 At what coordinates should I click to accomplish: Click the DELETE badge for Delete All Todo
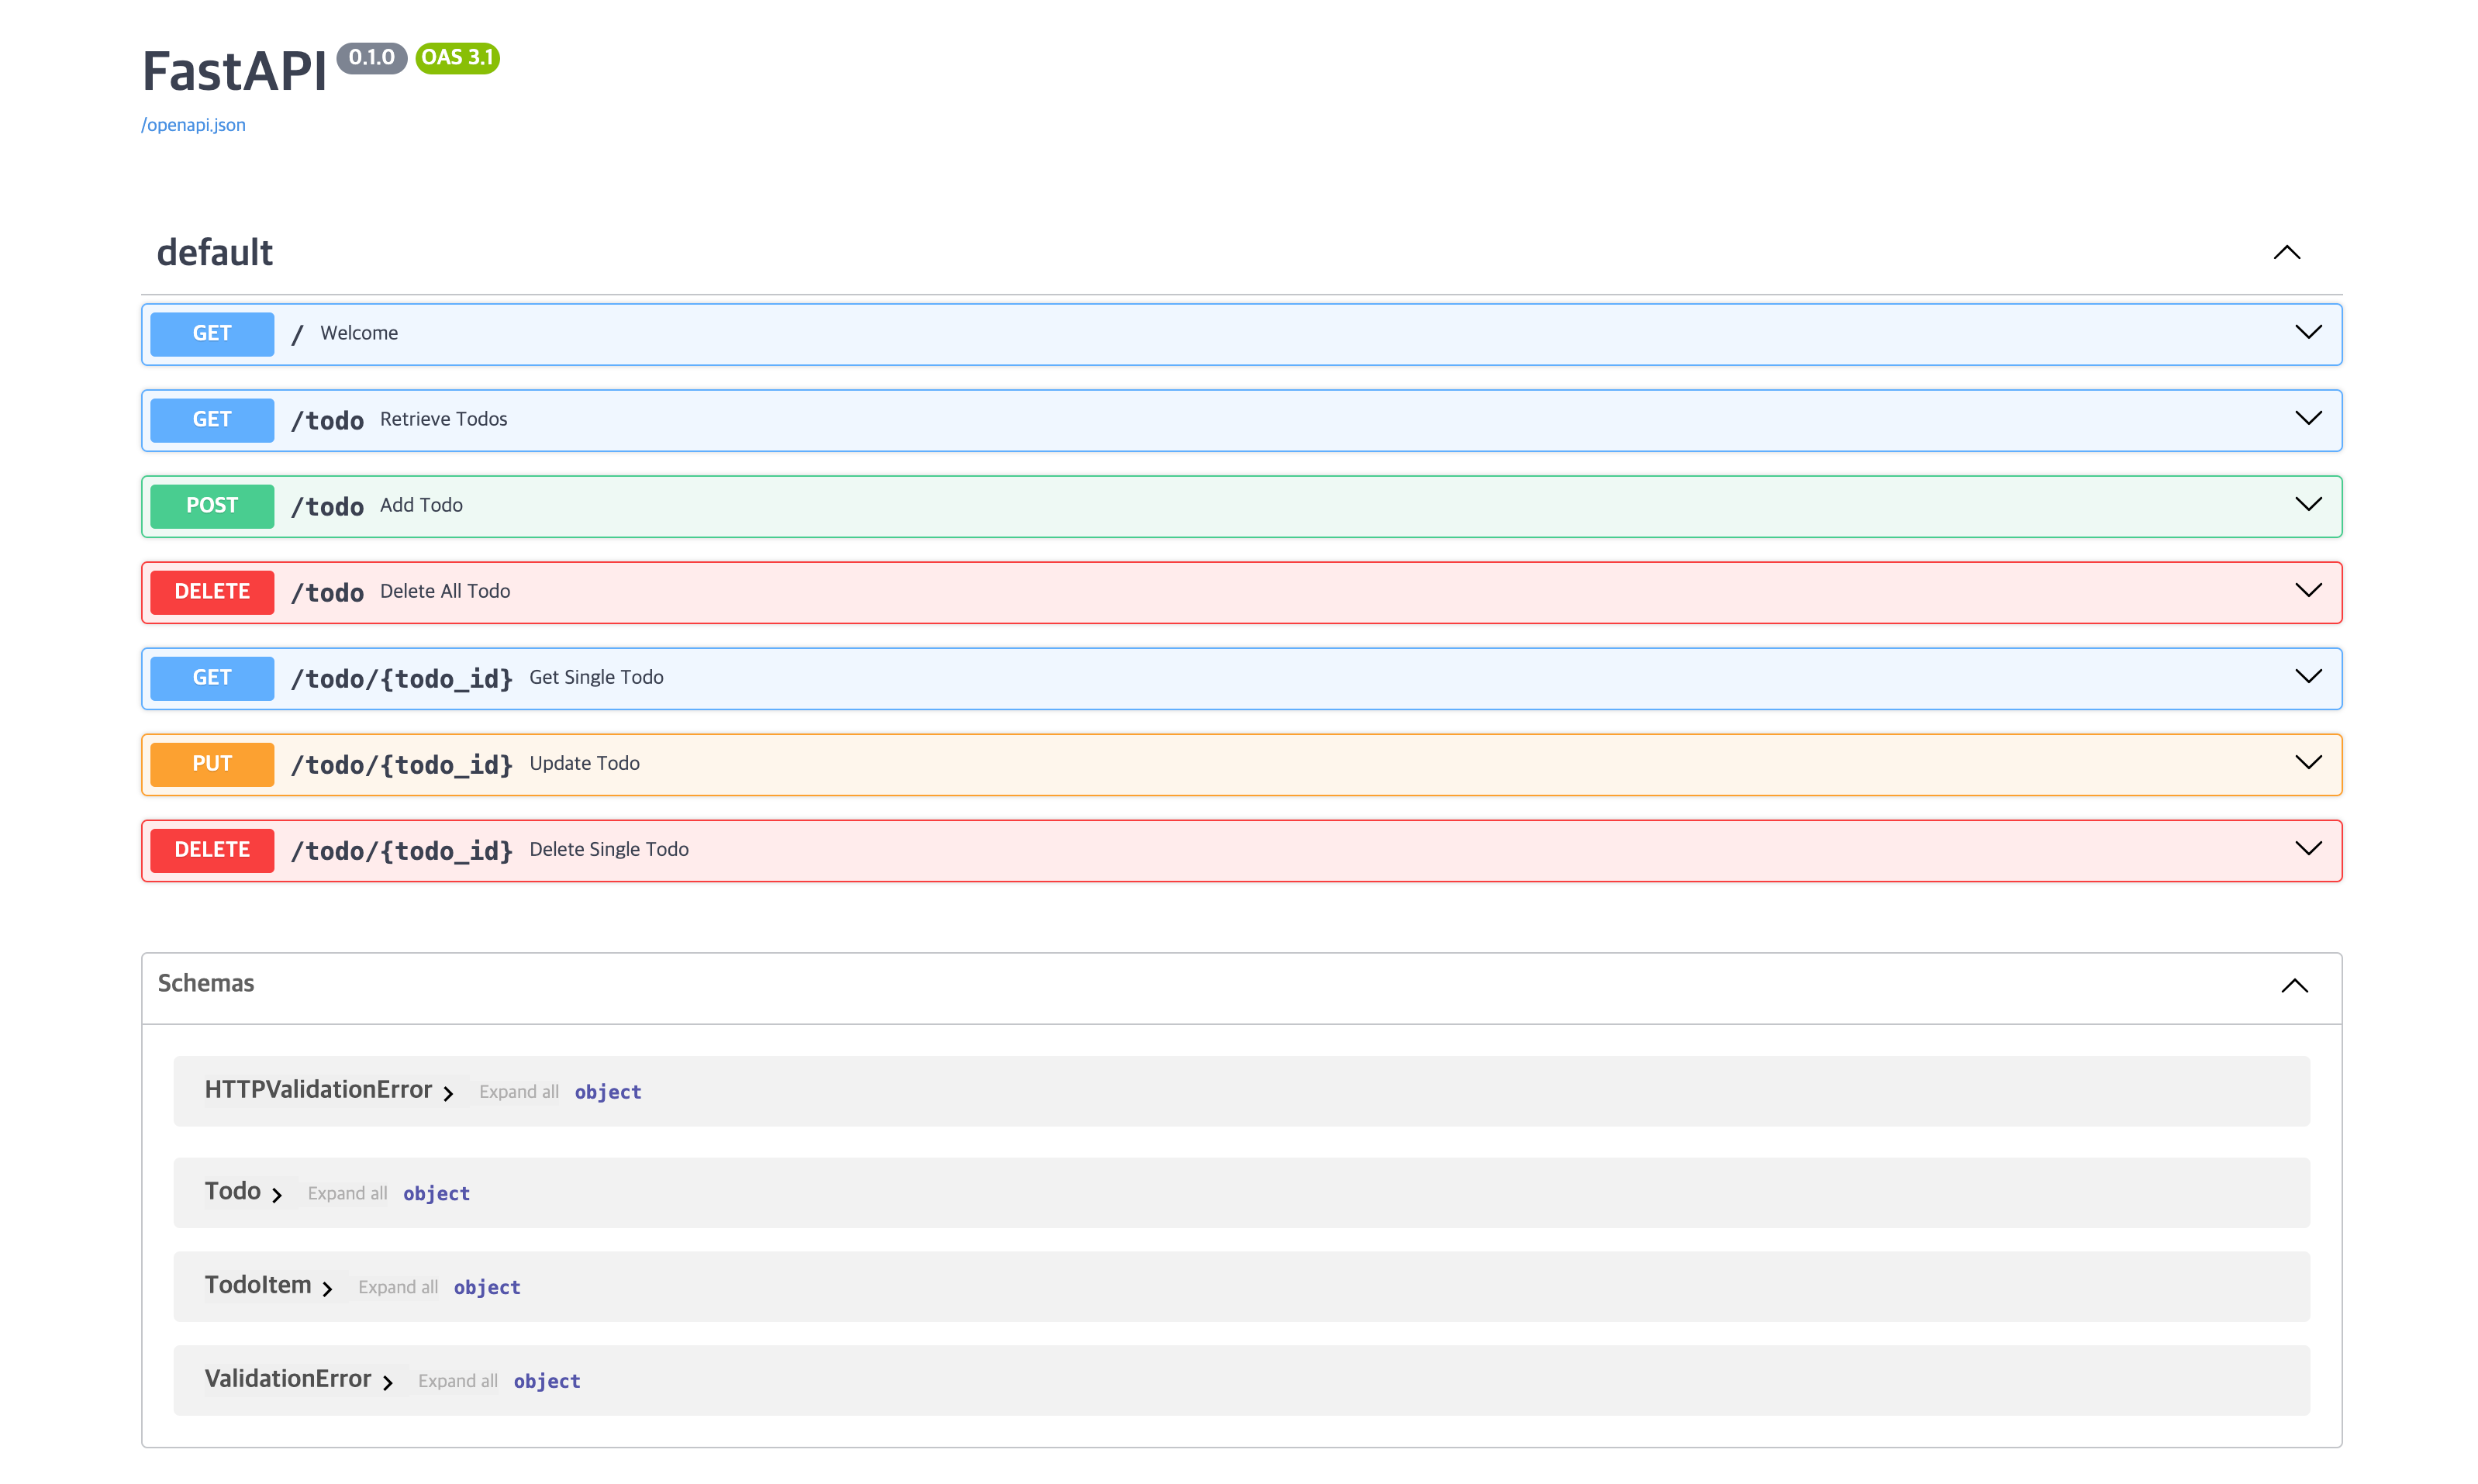click(x=212, y=591)
